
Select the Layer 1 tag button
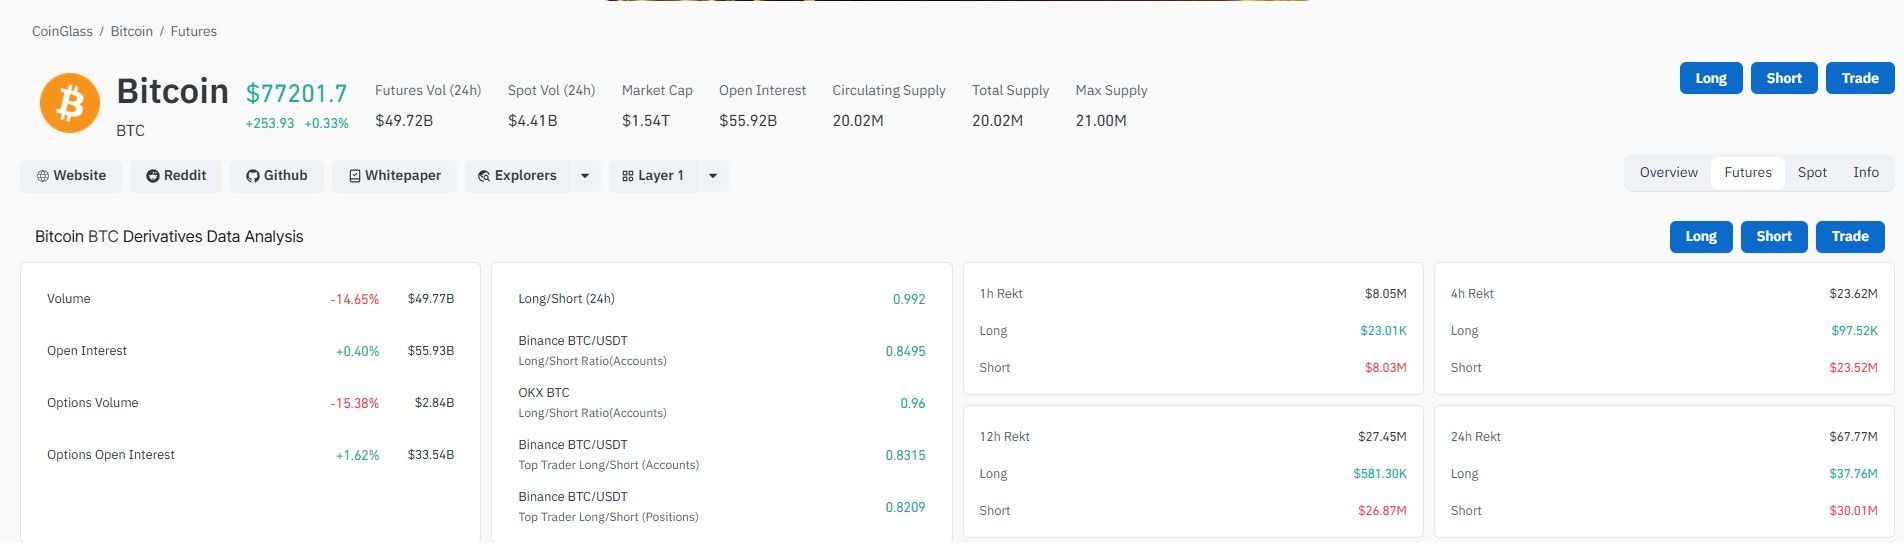653,176
